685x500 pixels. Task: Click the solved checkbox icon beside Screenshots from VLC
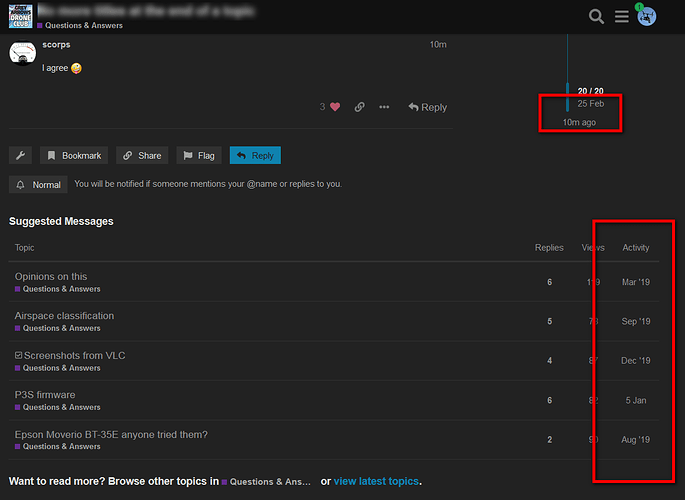coord(18,355)
